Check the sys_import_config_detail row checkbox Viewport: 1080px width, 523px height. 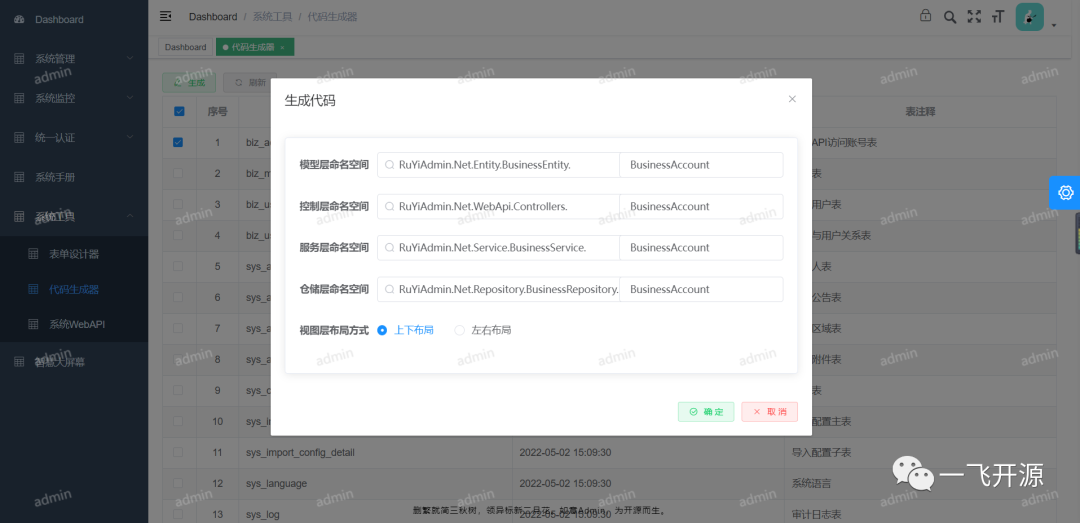tap(178, 452)
